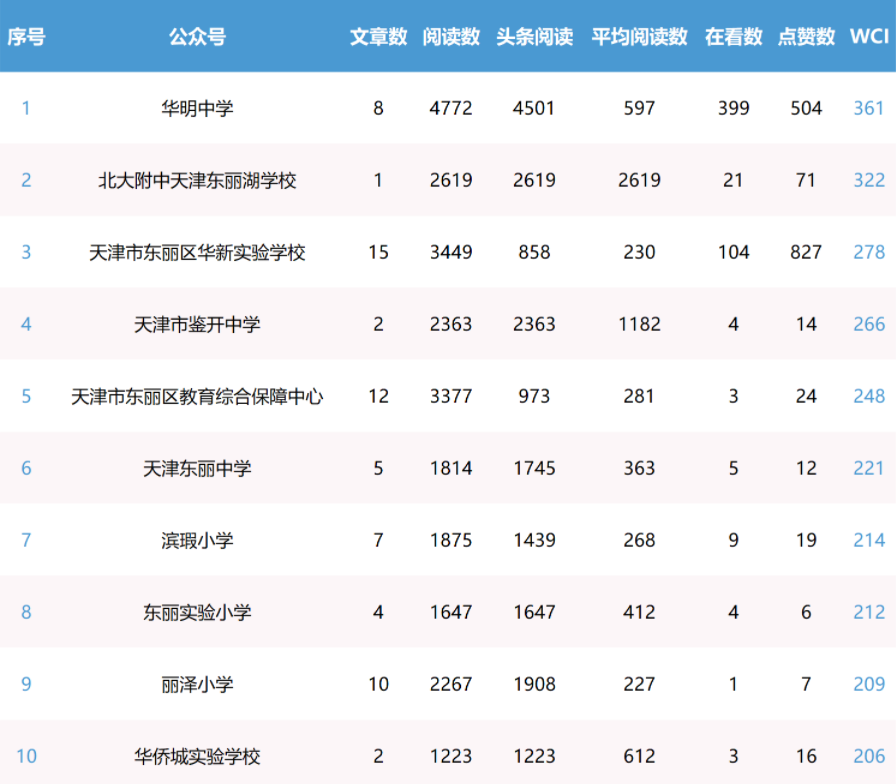This screenshot has width=896, height=784.
Task: Click 阅读数 value 3377
Action: coord(451,396)
